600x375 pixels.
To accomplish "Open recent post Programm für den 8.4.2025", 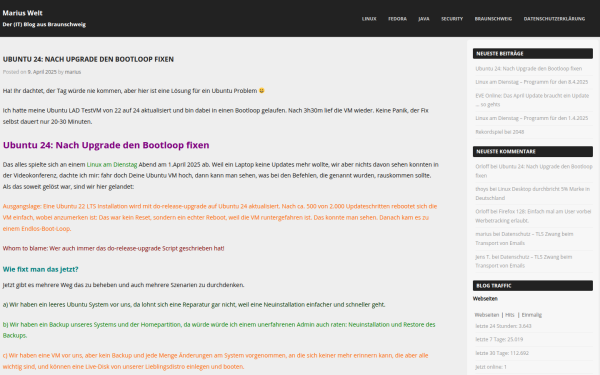I will pos(532,82).
